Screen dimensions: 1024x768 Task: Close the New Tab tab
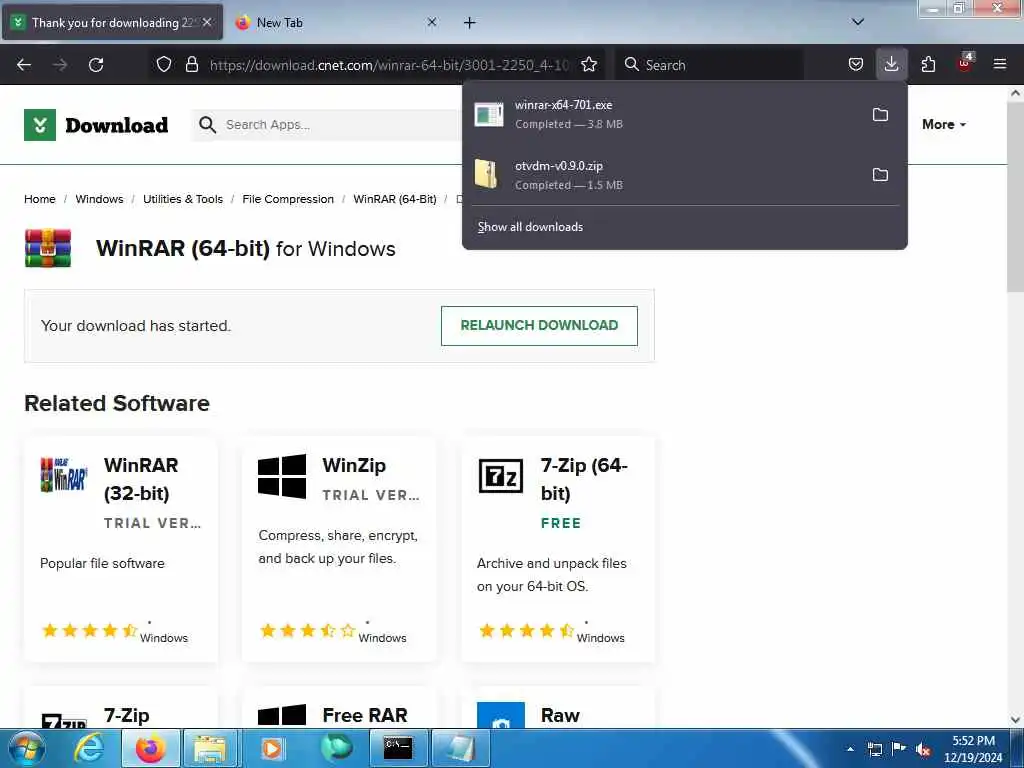pos(432,22)
